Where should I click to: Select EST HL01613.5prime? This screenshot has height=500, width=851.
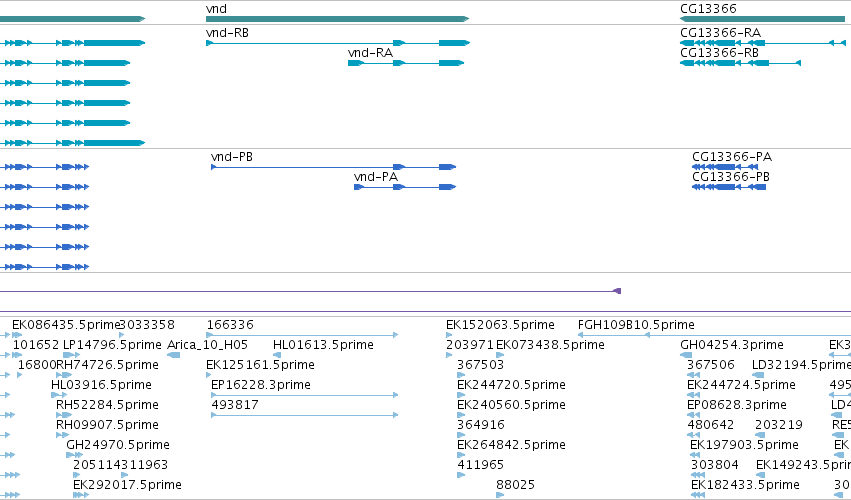click(x=323, y=345)
